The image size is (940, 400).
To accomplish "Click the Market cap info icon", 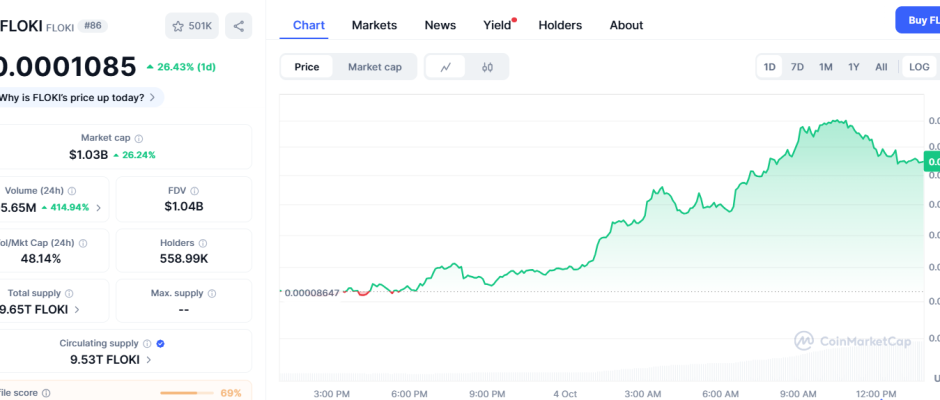I will pyautogui.click(x=139, y=138).
